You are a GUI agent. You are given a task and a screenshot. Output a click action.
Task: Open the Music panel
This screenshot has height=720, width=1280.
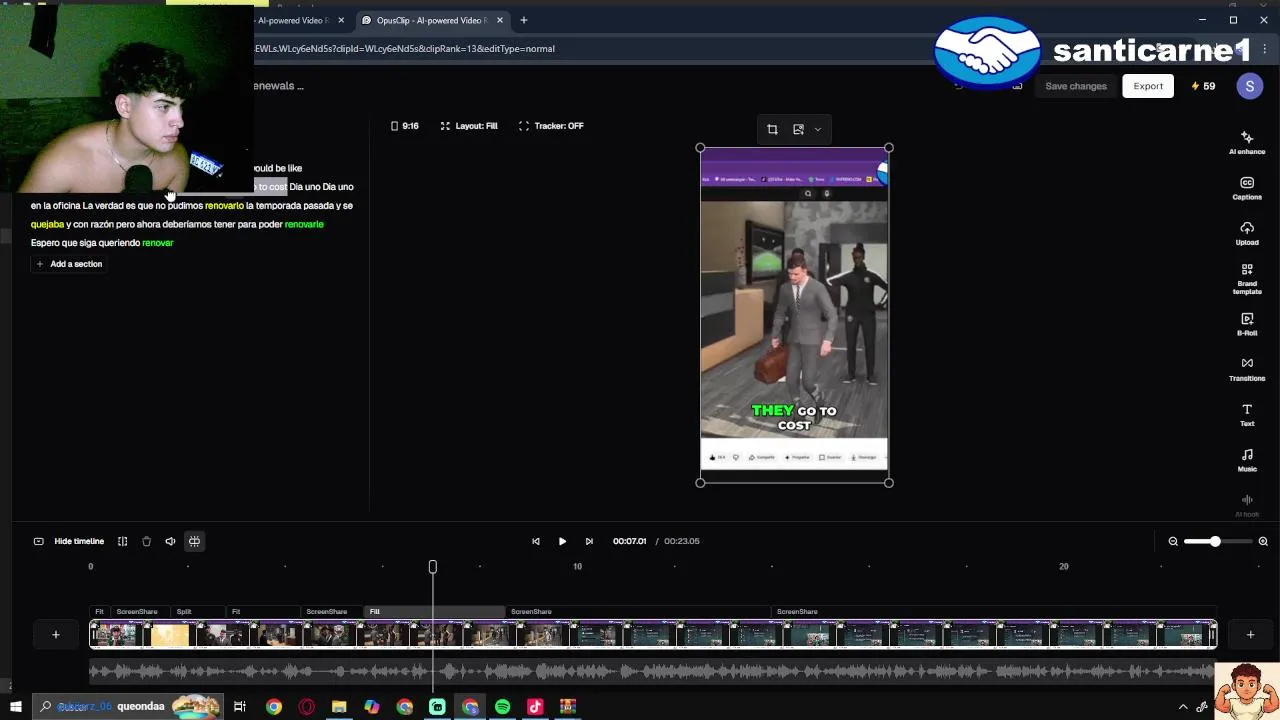coord(1247,460)
